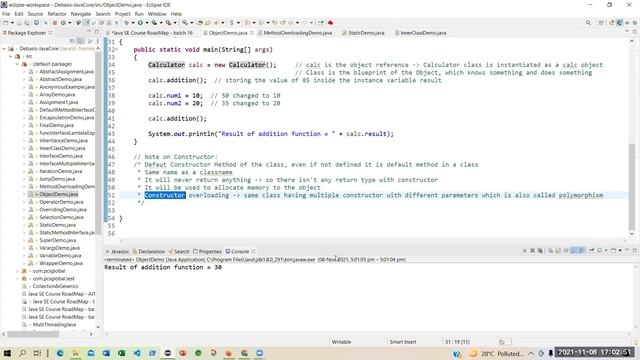Screen dimensions: 640x360
Task: Click the Debug bug icon in toolbar
Action: [127, 23]
